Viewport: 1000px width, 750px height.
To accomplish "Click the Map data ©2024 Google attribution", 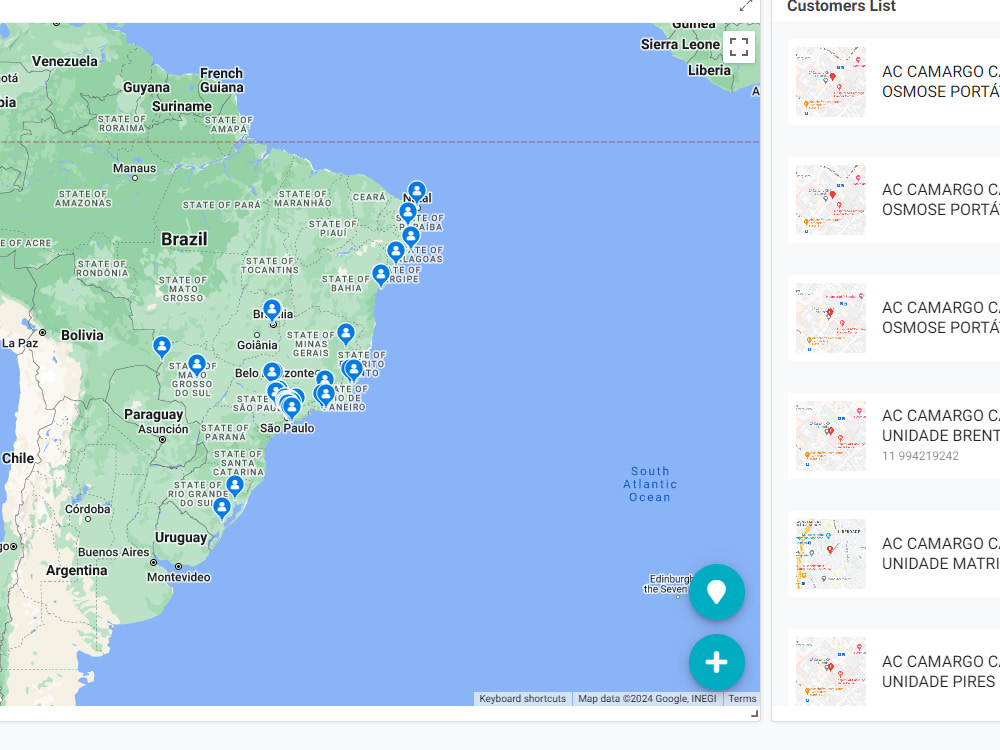I will coord(647,698).
